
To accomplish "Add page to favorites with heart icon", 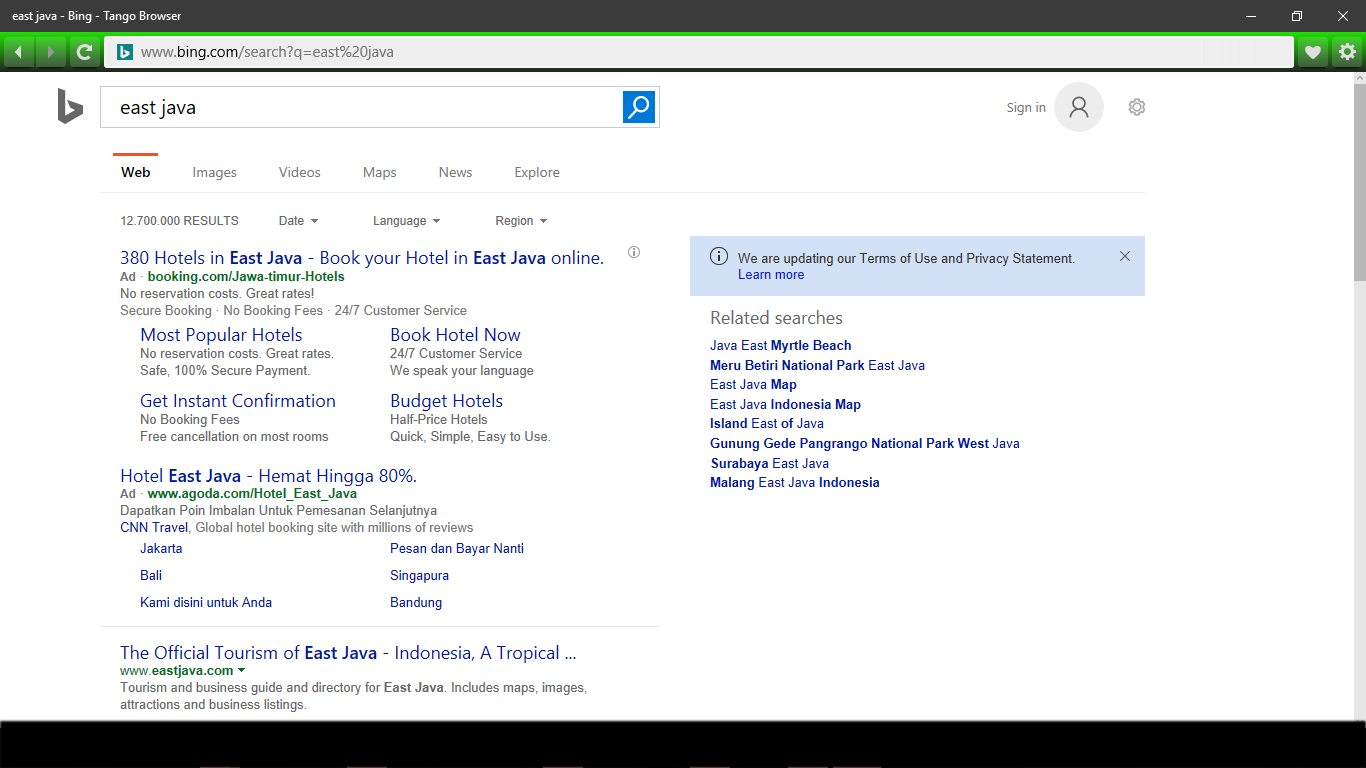I will (1313, 52).
